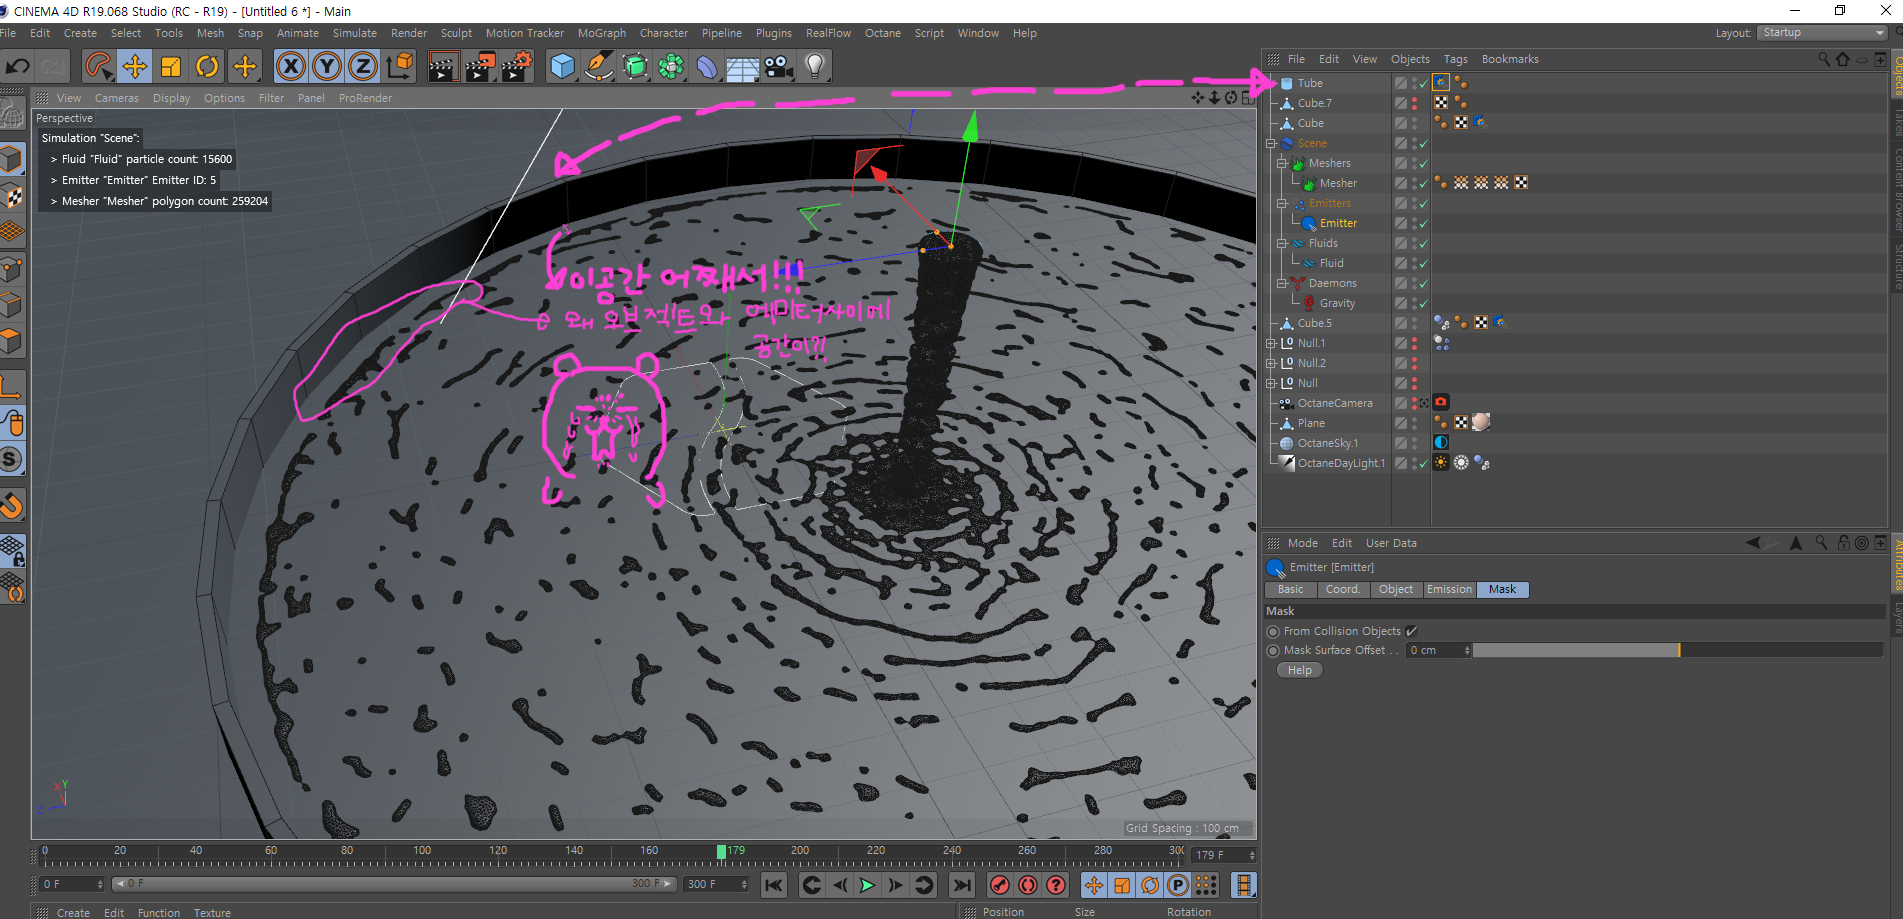Screen dimensions: 1903x919
Task: Select the OctaneCamera object
Action: coord(1334,403)
